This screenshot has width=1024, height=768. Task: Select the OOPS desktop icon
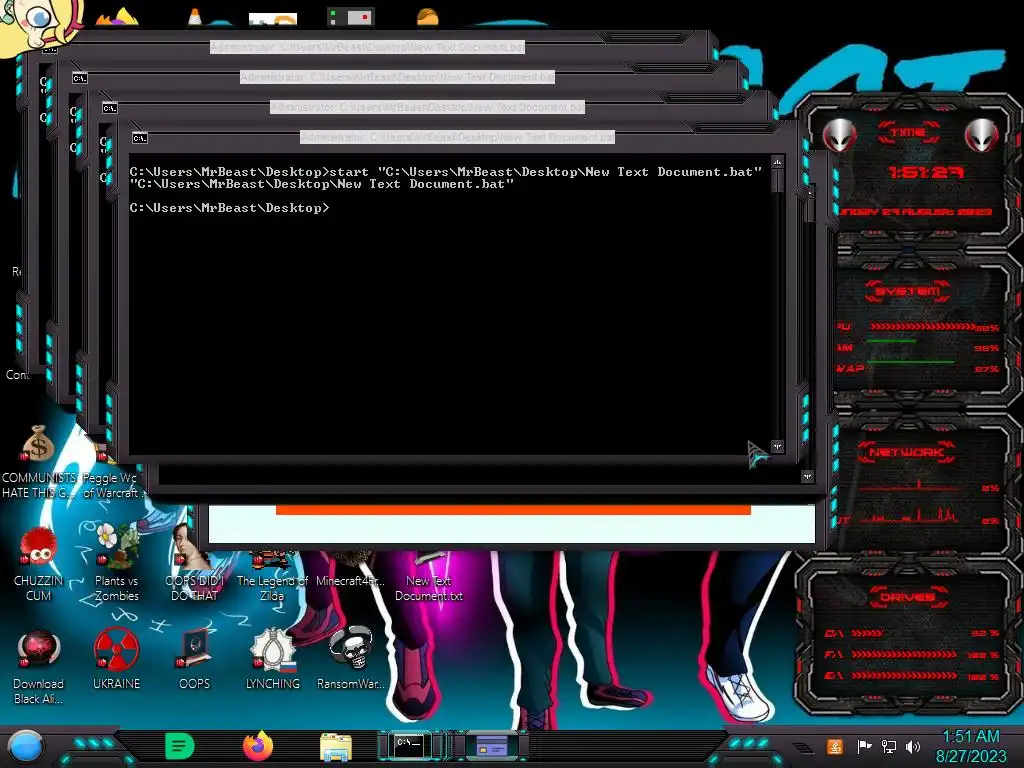click(194, 660)
